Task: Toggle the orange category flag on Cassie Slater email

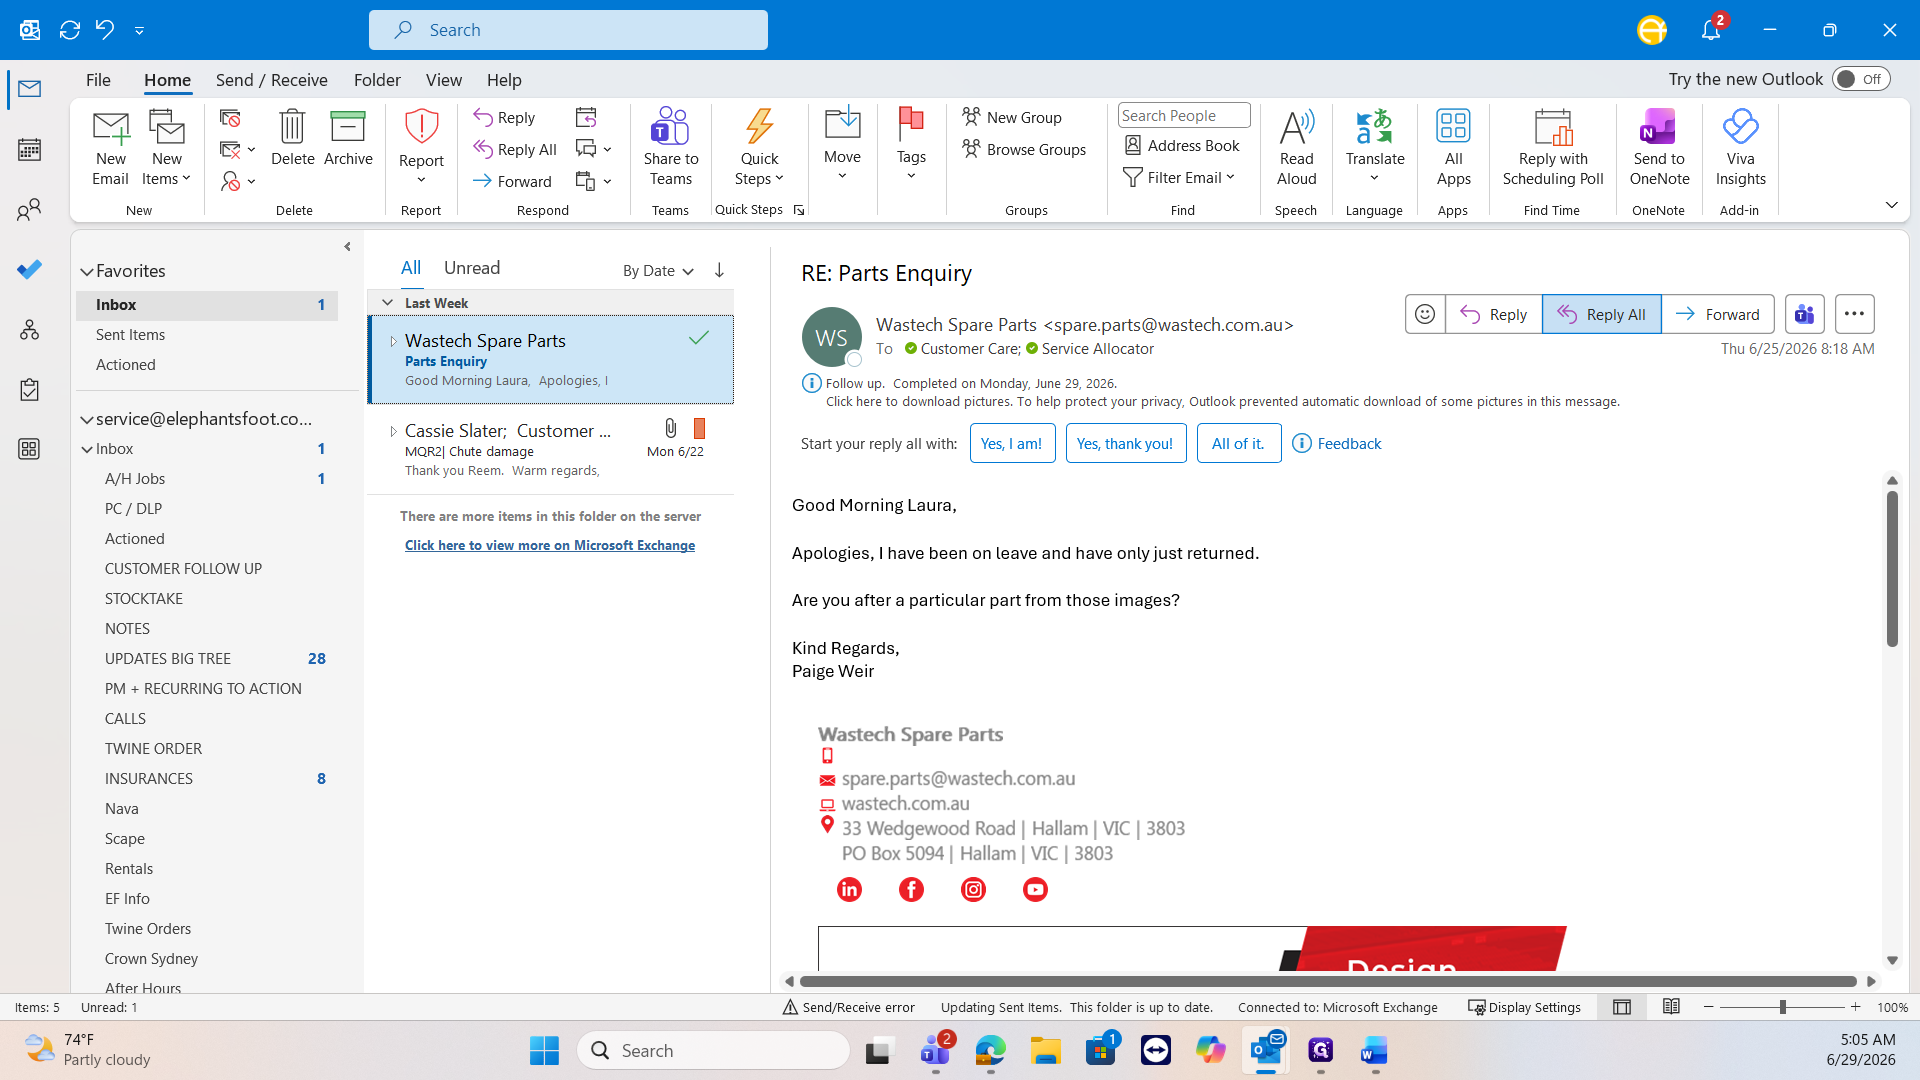Action: tap(699, 429)
